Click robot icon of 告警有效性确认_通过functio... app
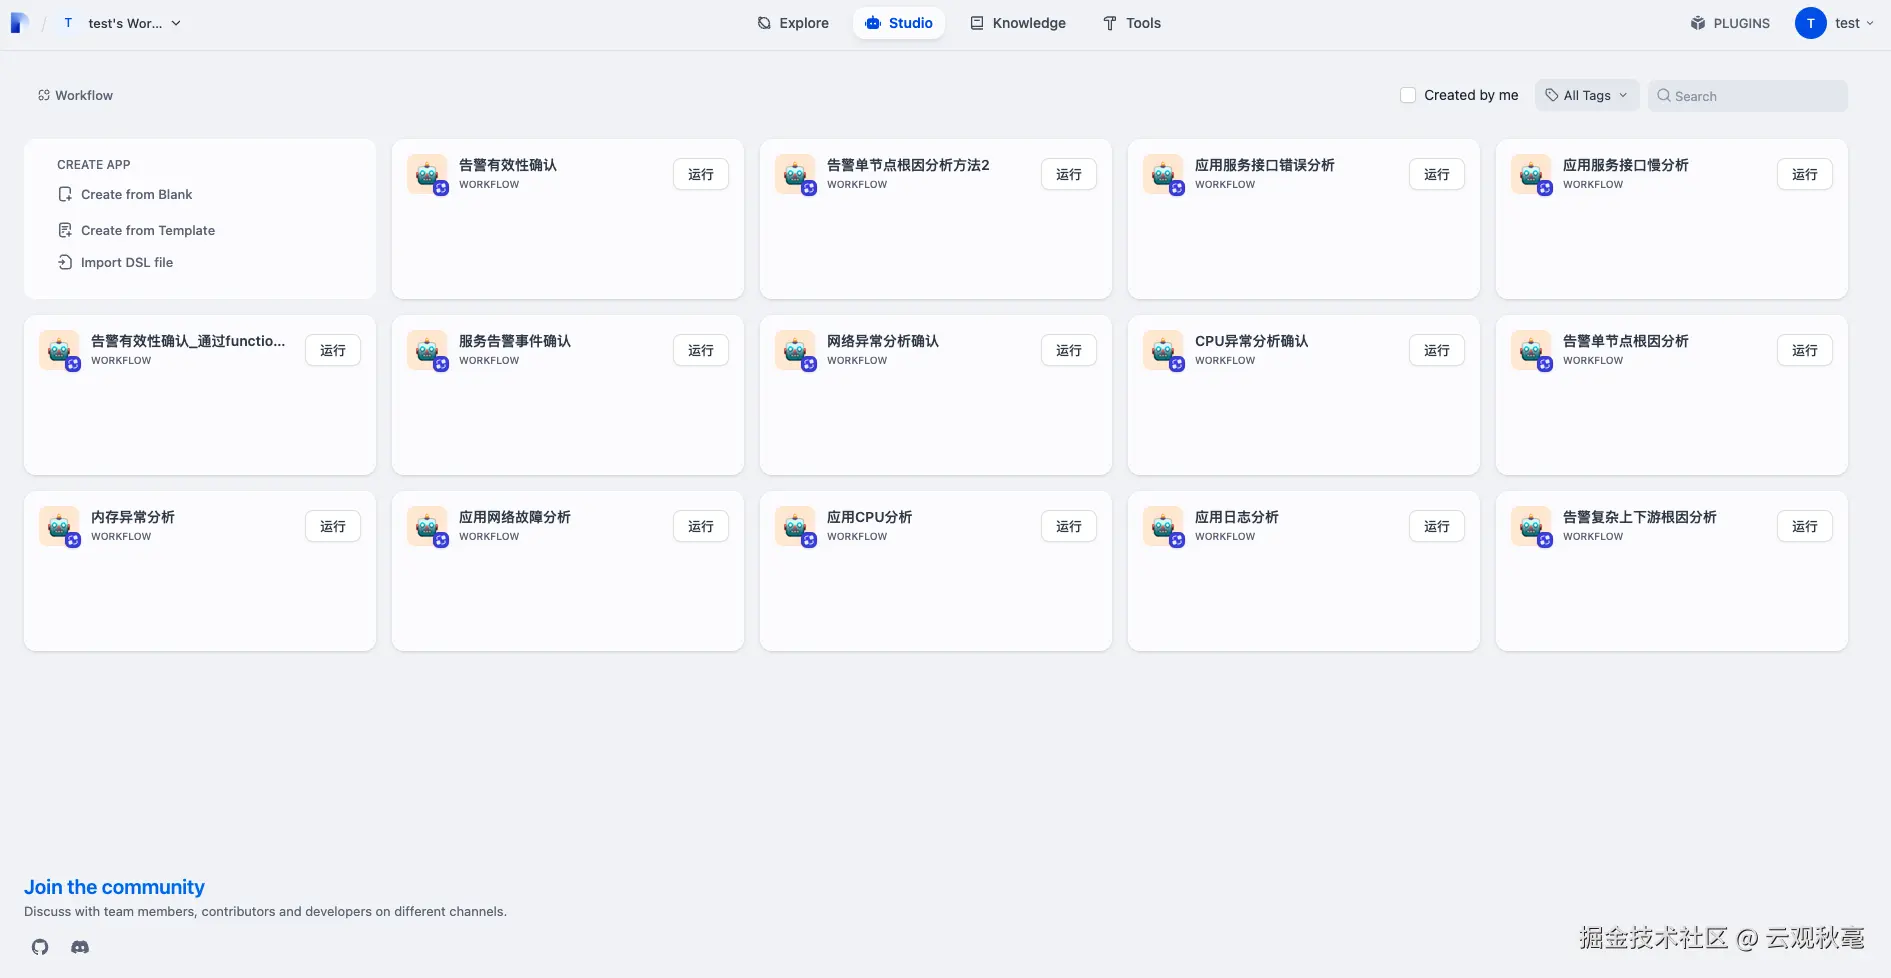Image resolution: width=1891 pixels, height=978 pixels. pyautogui.click(x=59, y=350)
